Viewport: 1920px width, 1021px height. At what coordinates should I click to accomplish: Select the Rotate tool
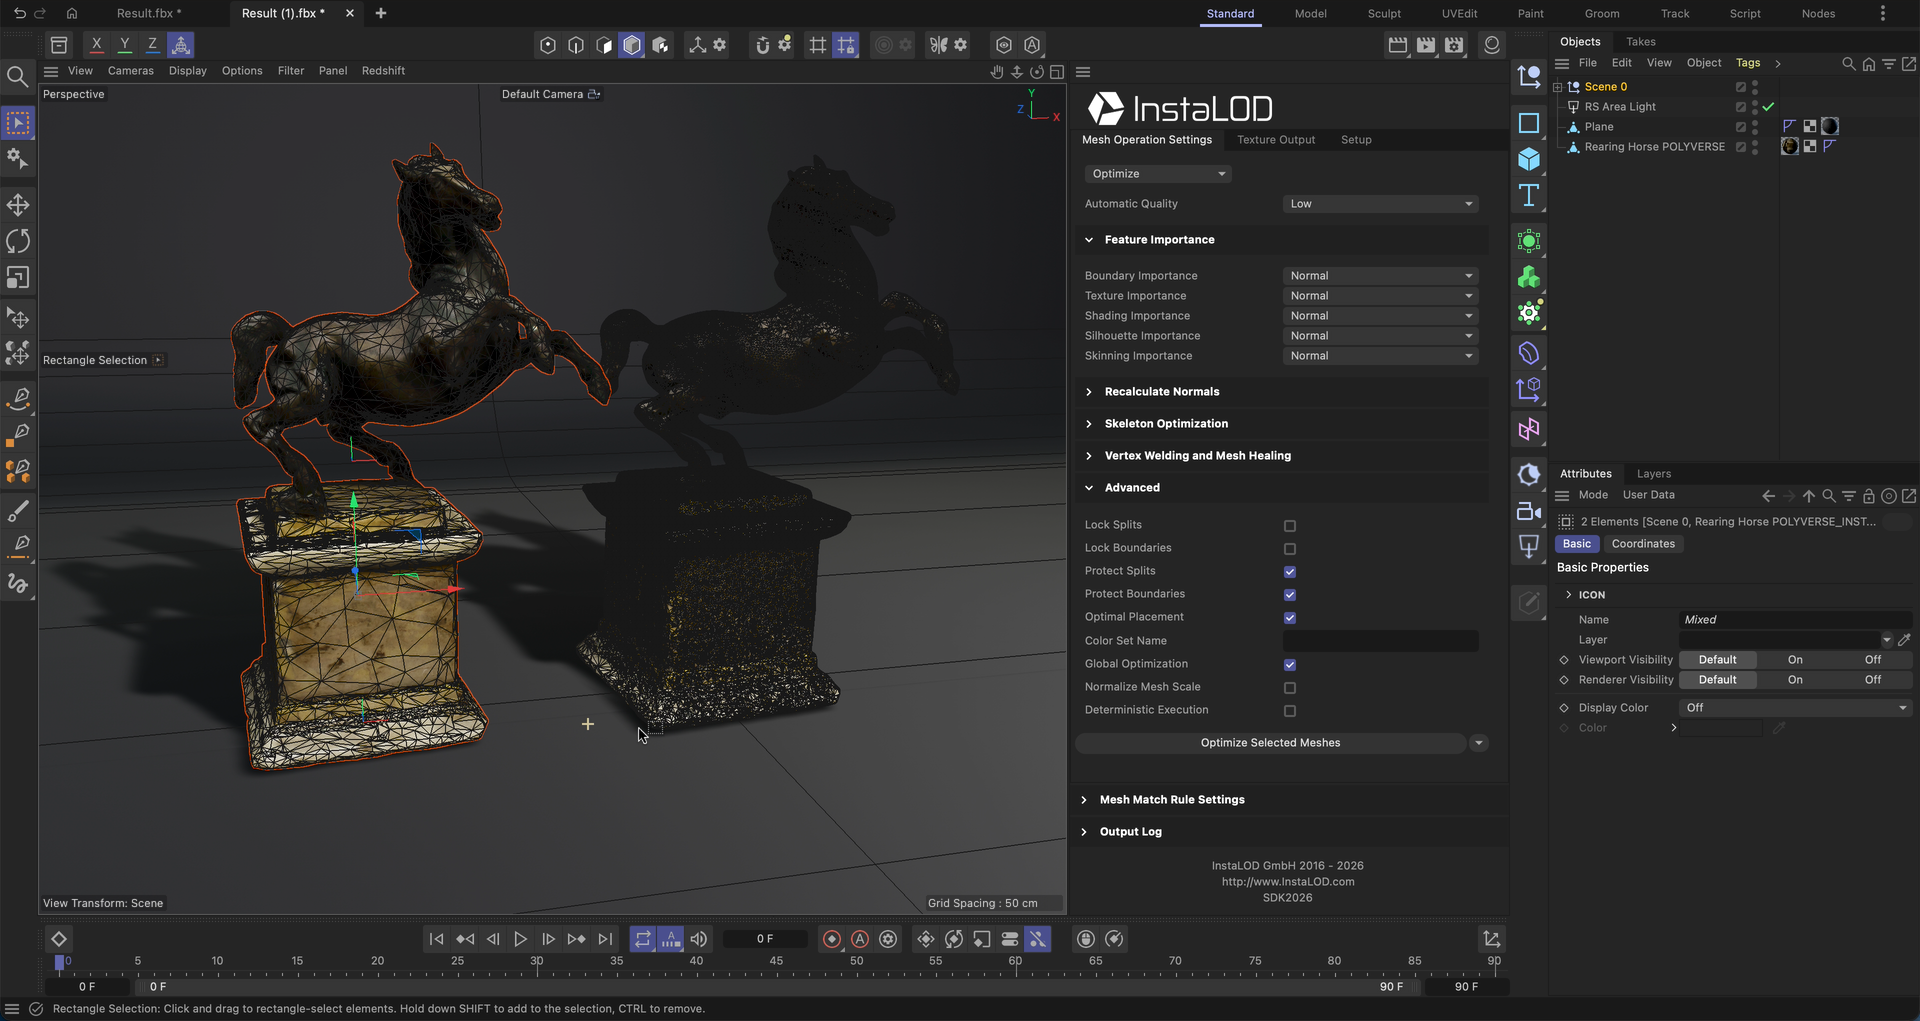(x=18, y=241)
